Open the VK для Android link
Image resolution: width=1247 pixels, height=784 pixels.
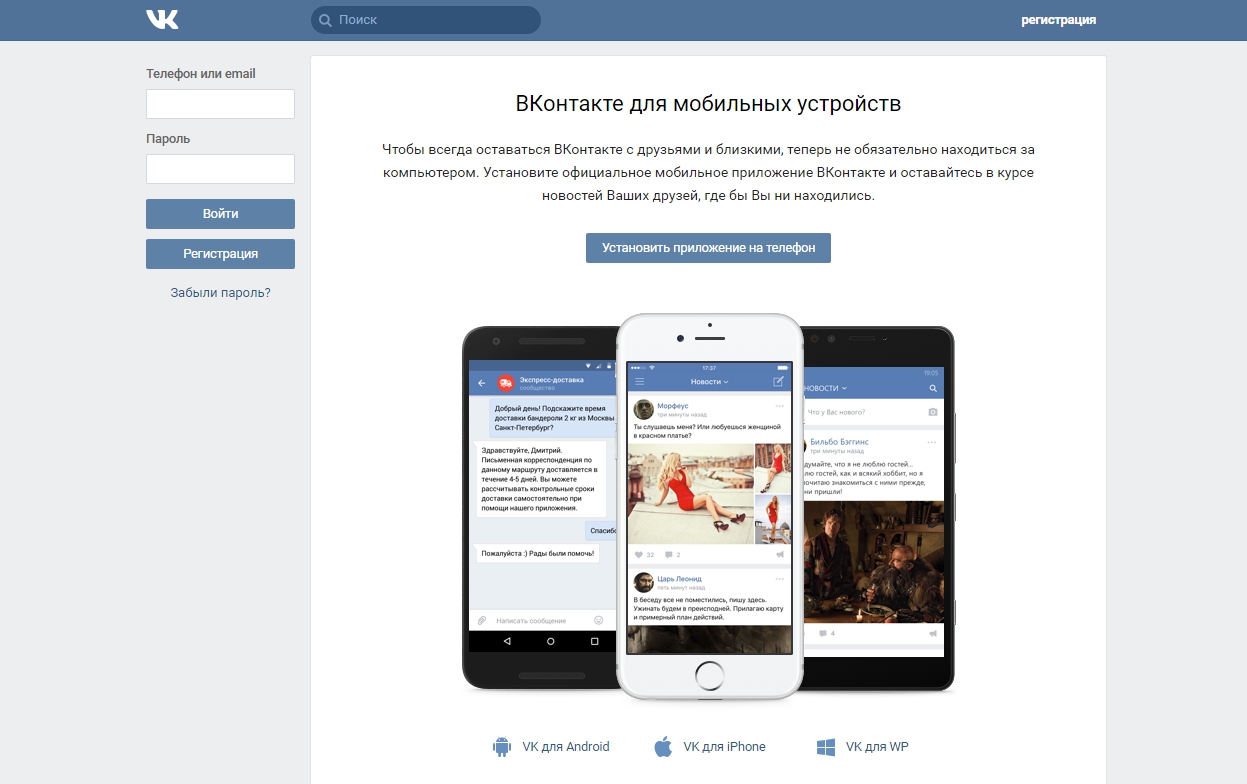coord(565,747)
